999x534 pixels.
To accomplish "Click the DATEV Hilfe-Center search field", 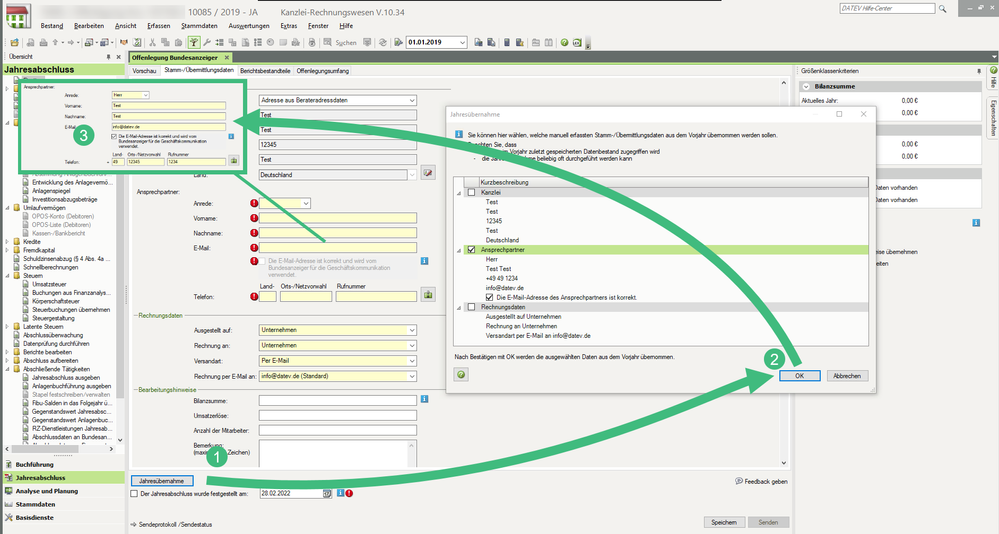I will (888, 8).
